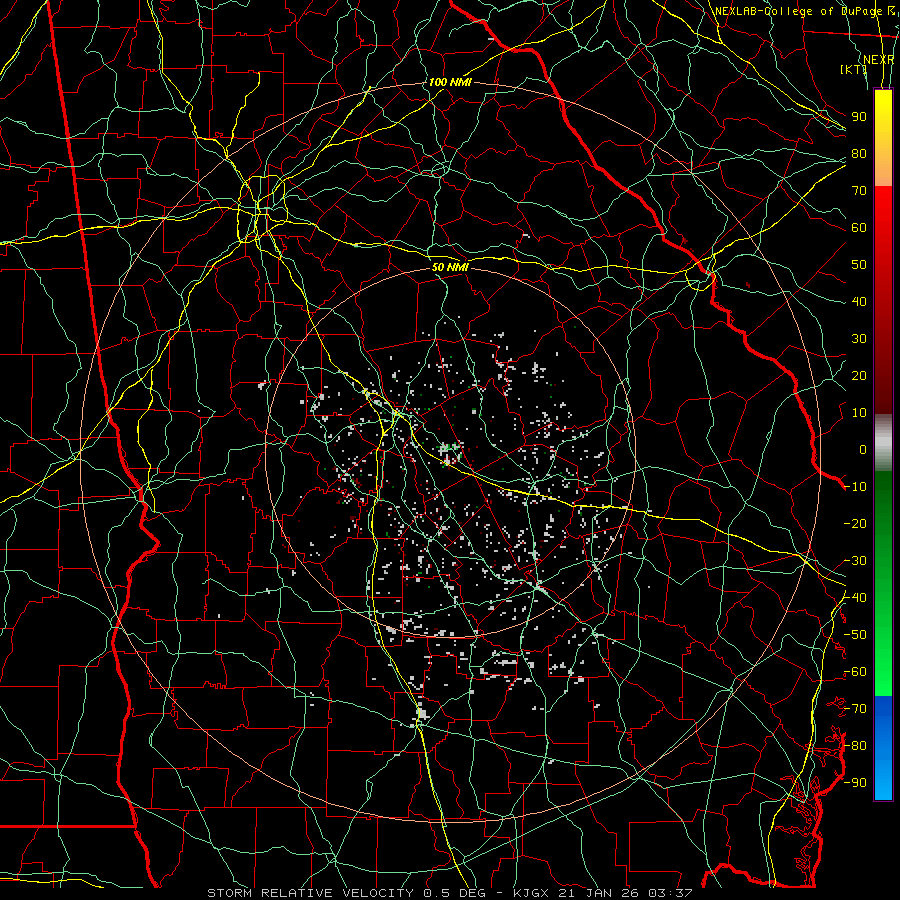Image resolution: width=900 pixels, height=900 pixels.
Task: Click the -50 value on velocity scale
Action: [855, 635]
